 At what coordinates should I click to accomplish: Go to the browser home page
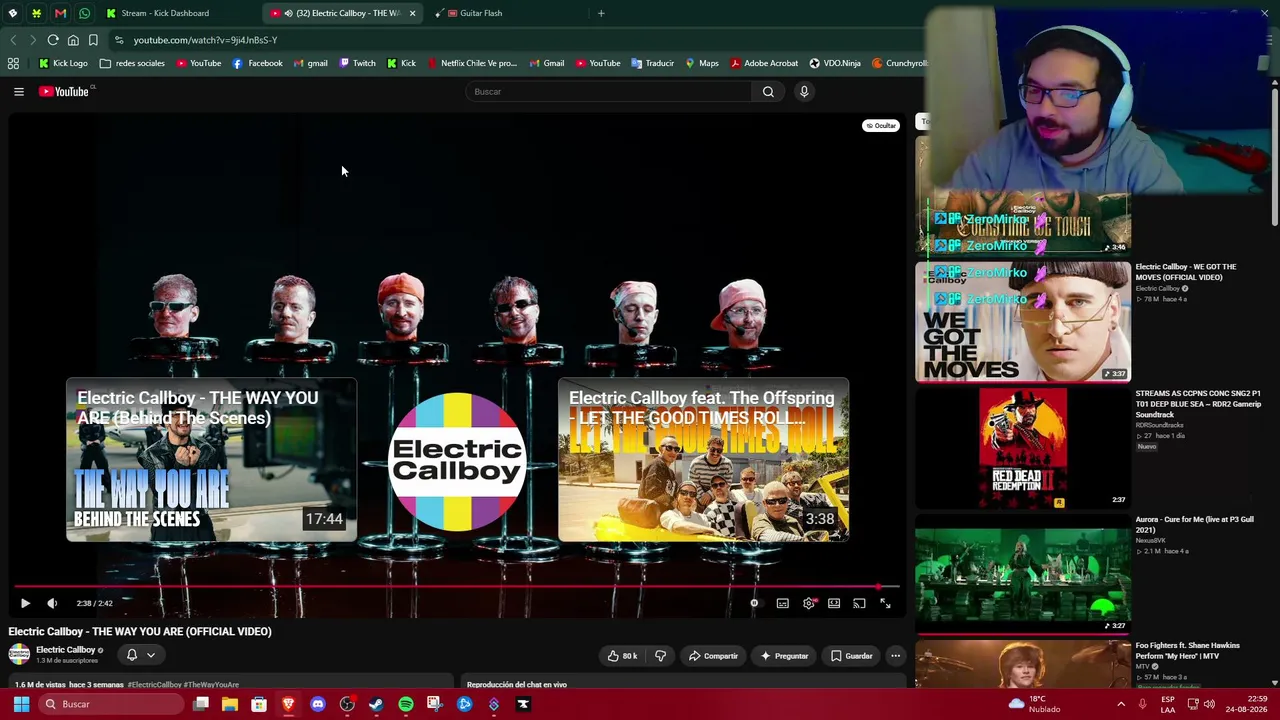click(73, 40)
